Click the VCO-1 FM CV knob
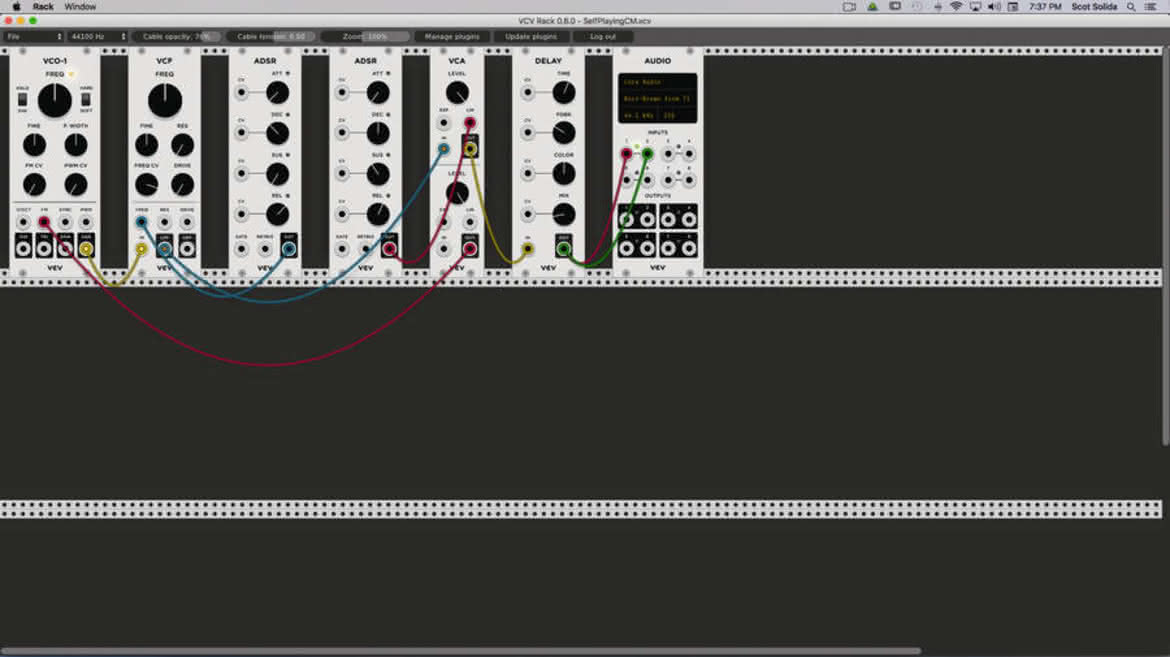Viewport: 1170px width, 657px height. [x=34, y=184]
